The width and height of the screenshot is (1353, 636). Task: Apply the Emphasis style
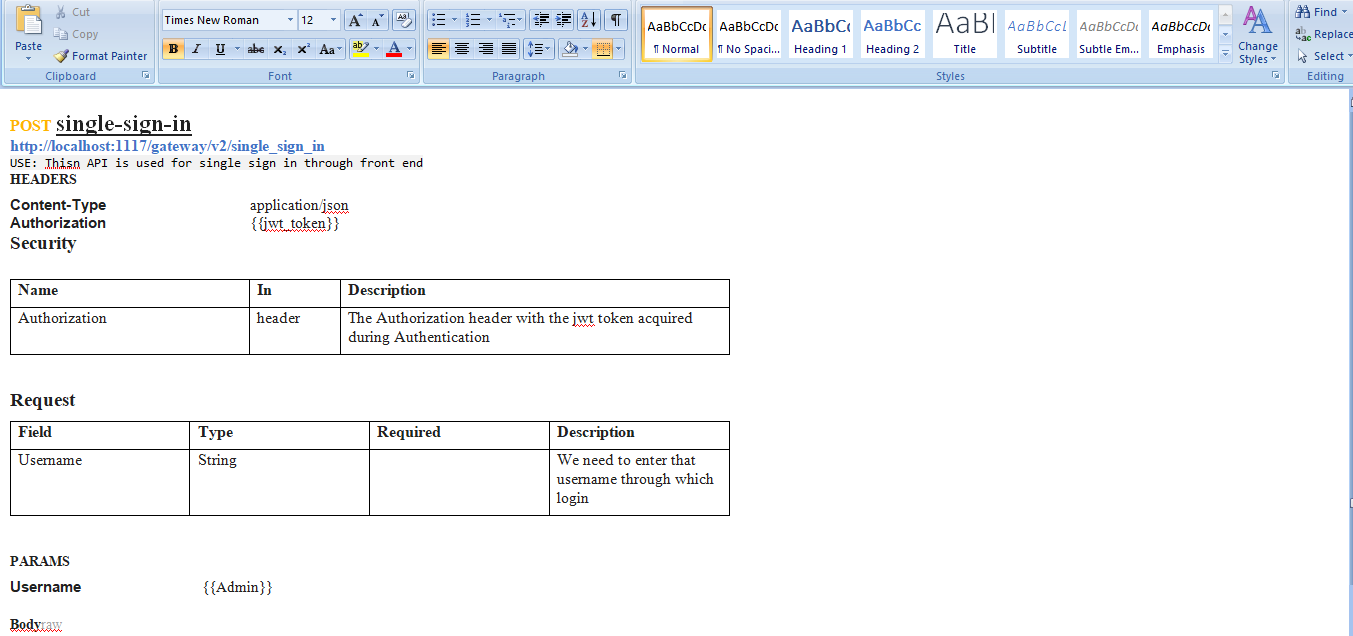click(x=1181, y=35)
